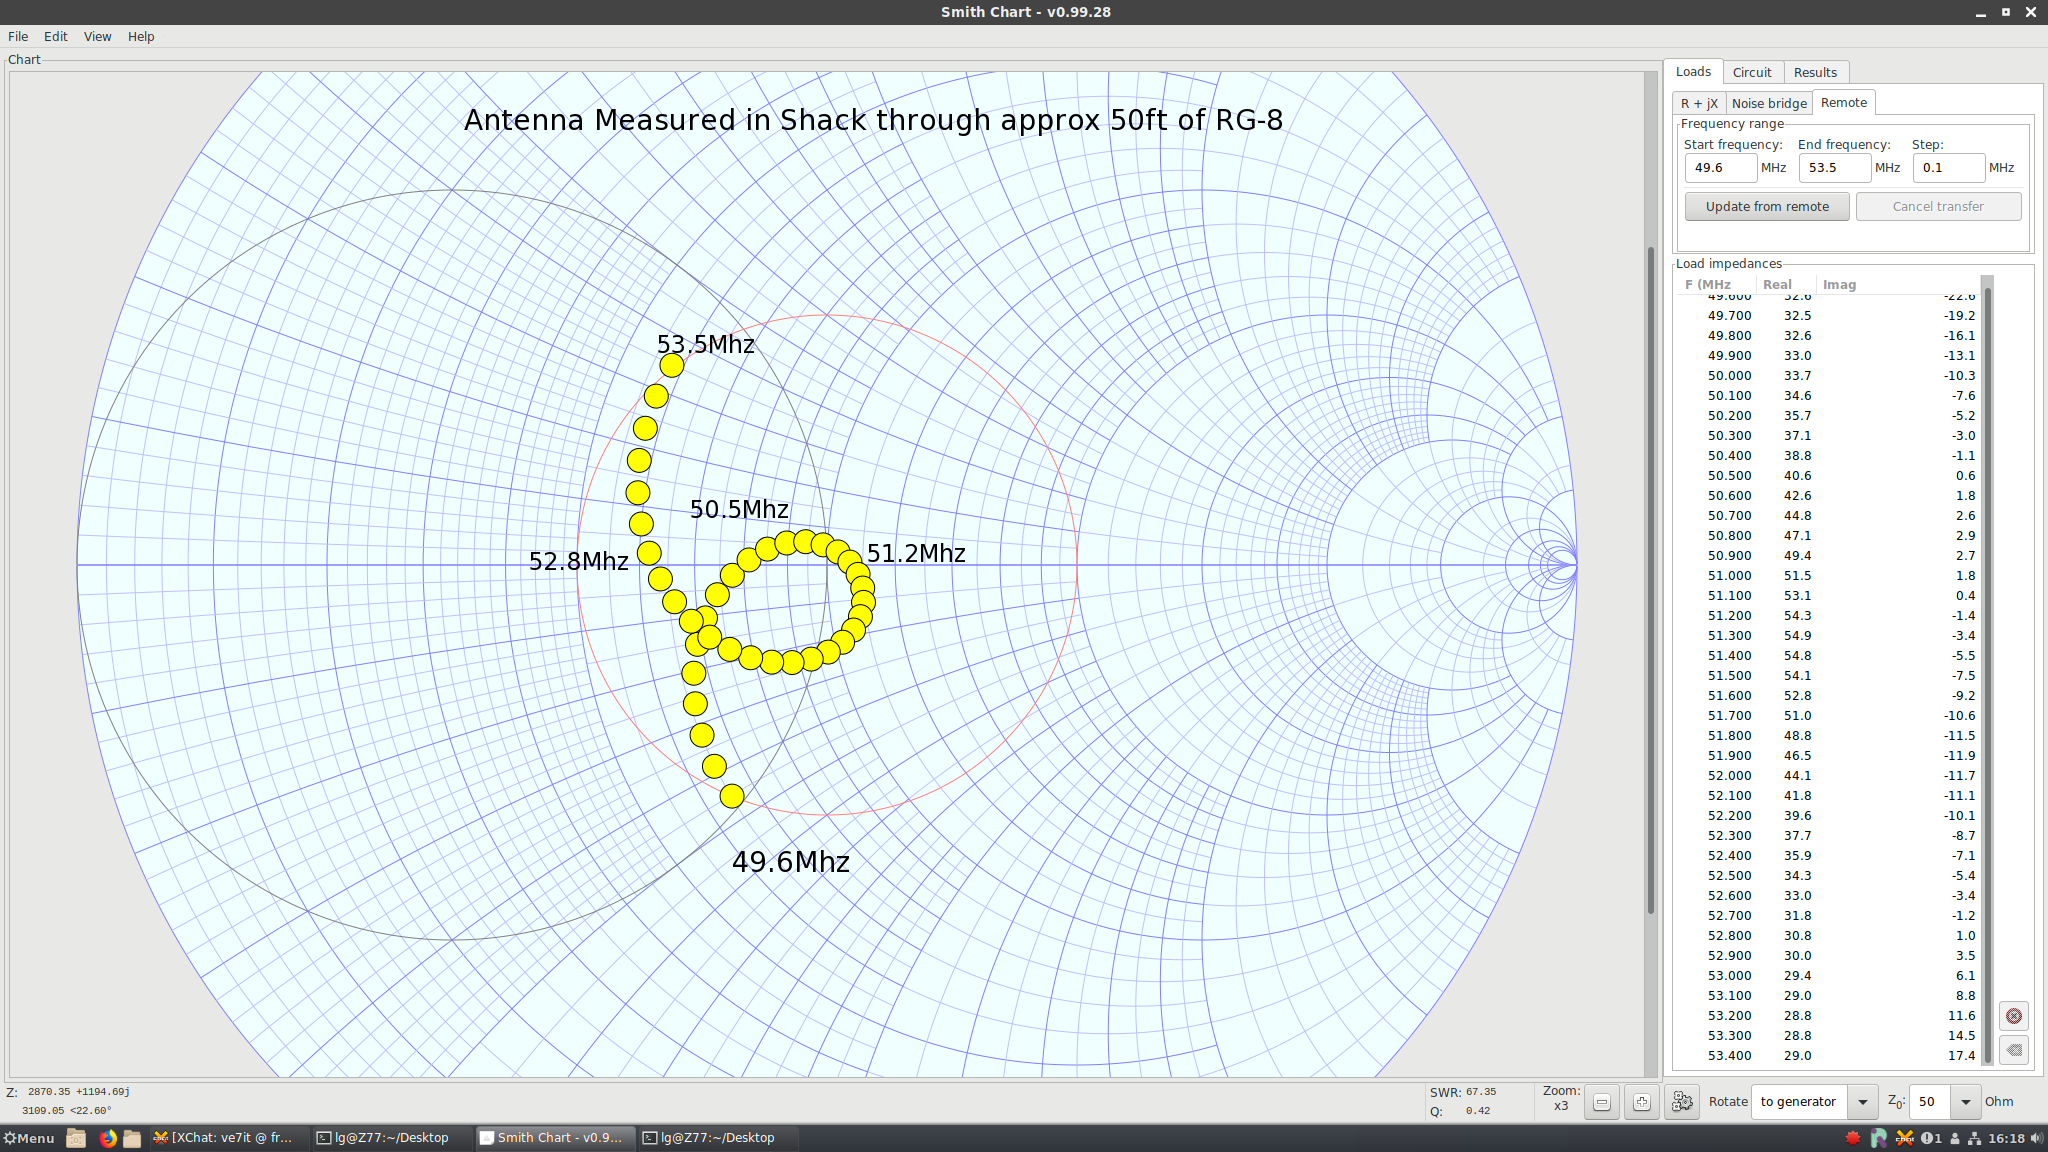
Task: Click the zoom out minus button
Action: (x=1602, y=1102)
